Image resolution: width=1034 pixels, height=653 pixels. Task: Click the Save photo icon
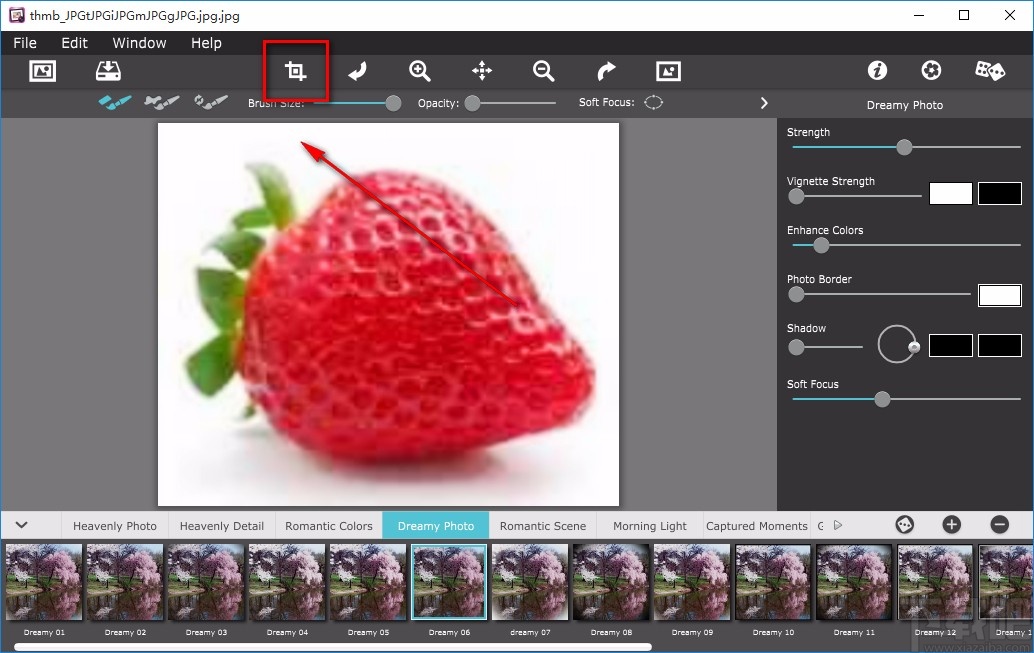[108, 71]
